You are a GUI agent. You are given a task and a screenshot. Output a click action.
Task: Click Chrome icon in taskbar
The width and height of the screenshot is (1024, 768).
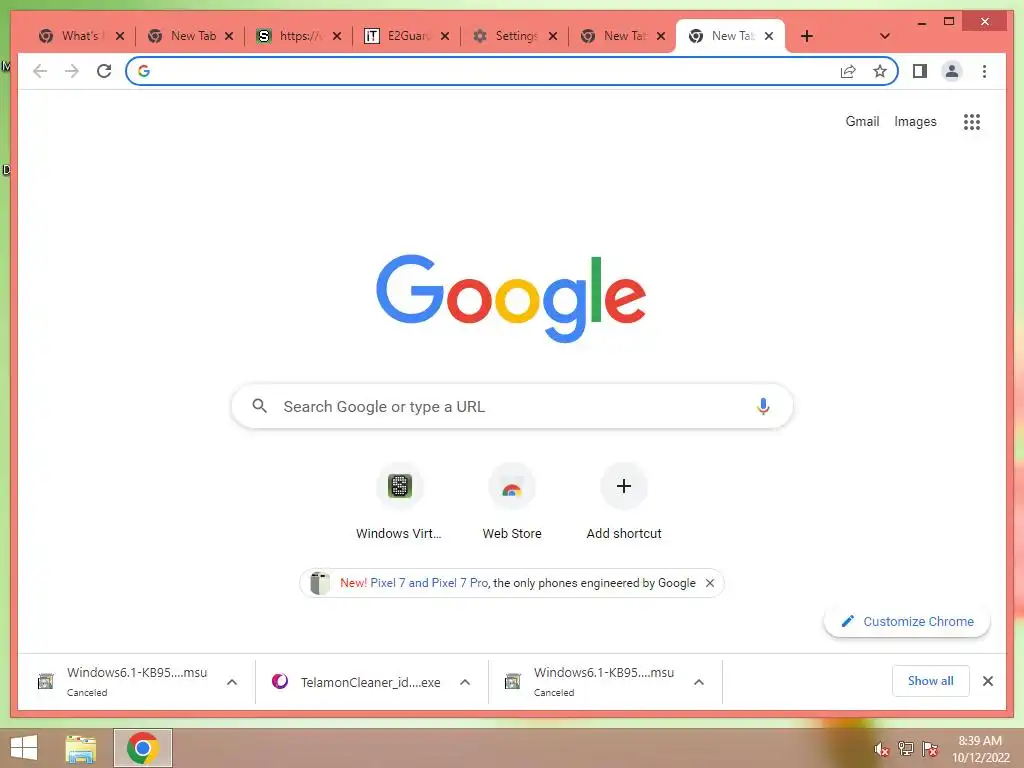pyautogui.click(x=143, y=748)
